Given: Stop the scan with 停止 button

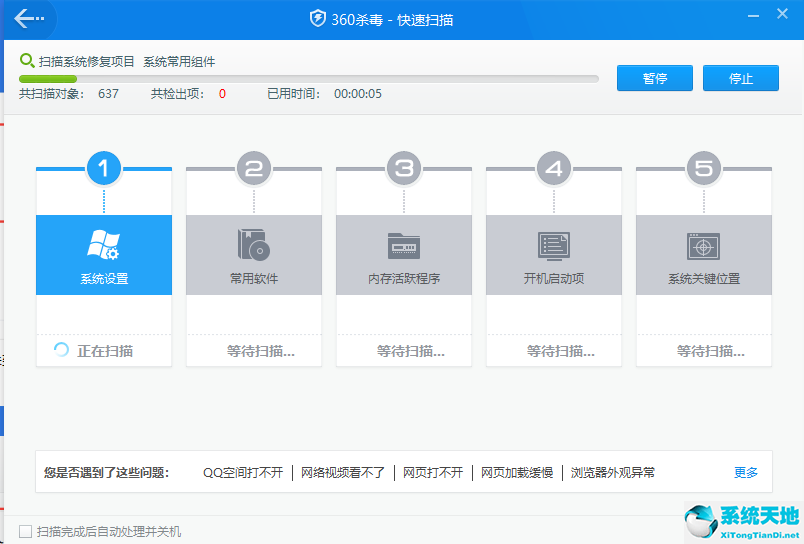Looking at the screenshot, I should 740,78.
